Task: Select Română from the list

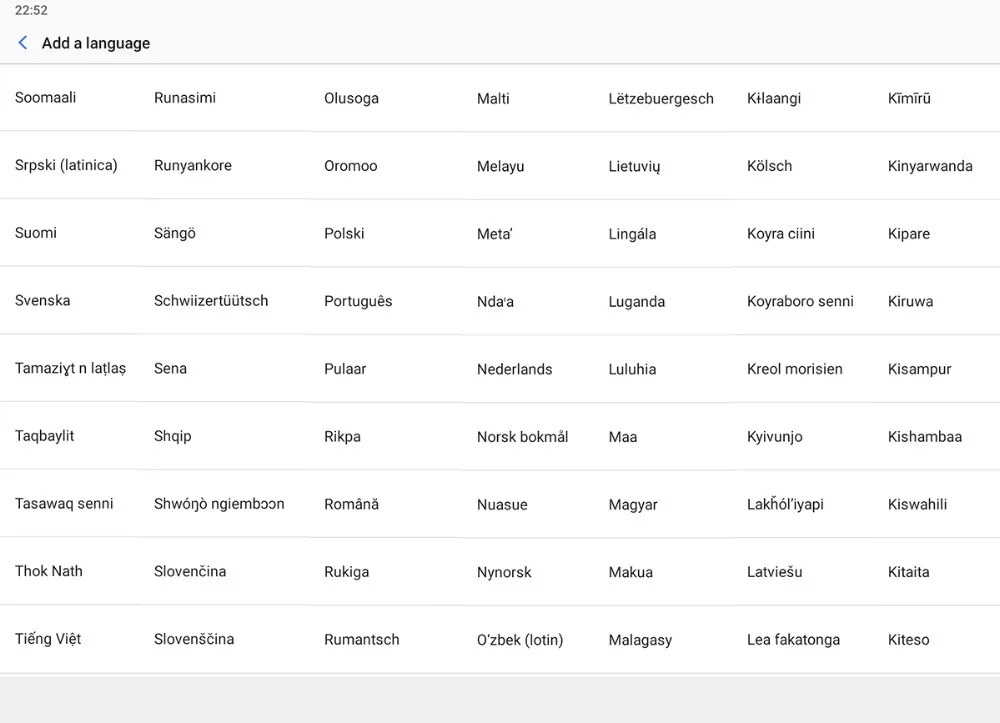Action: [351, 504]
